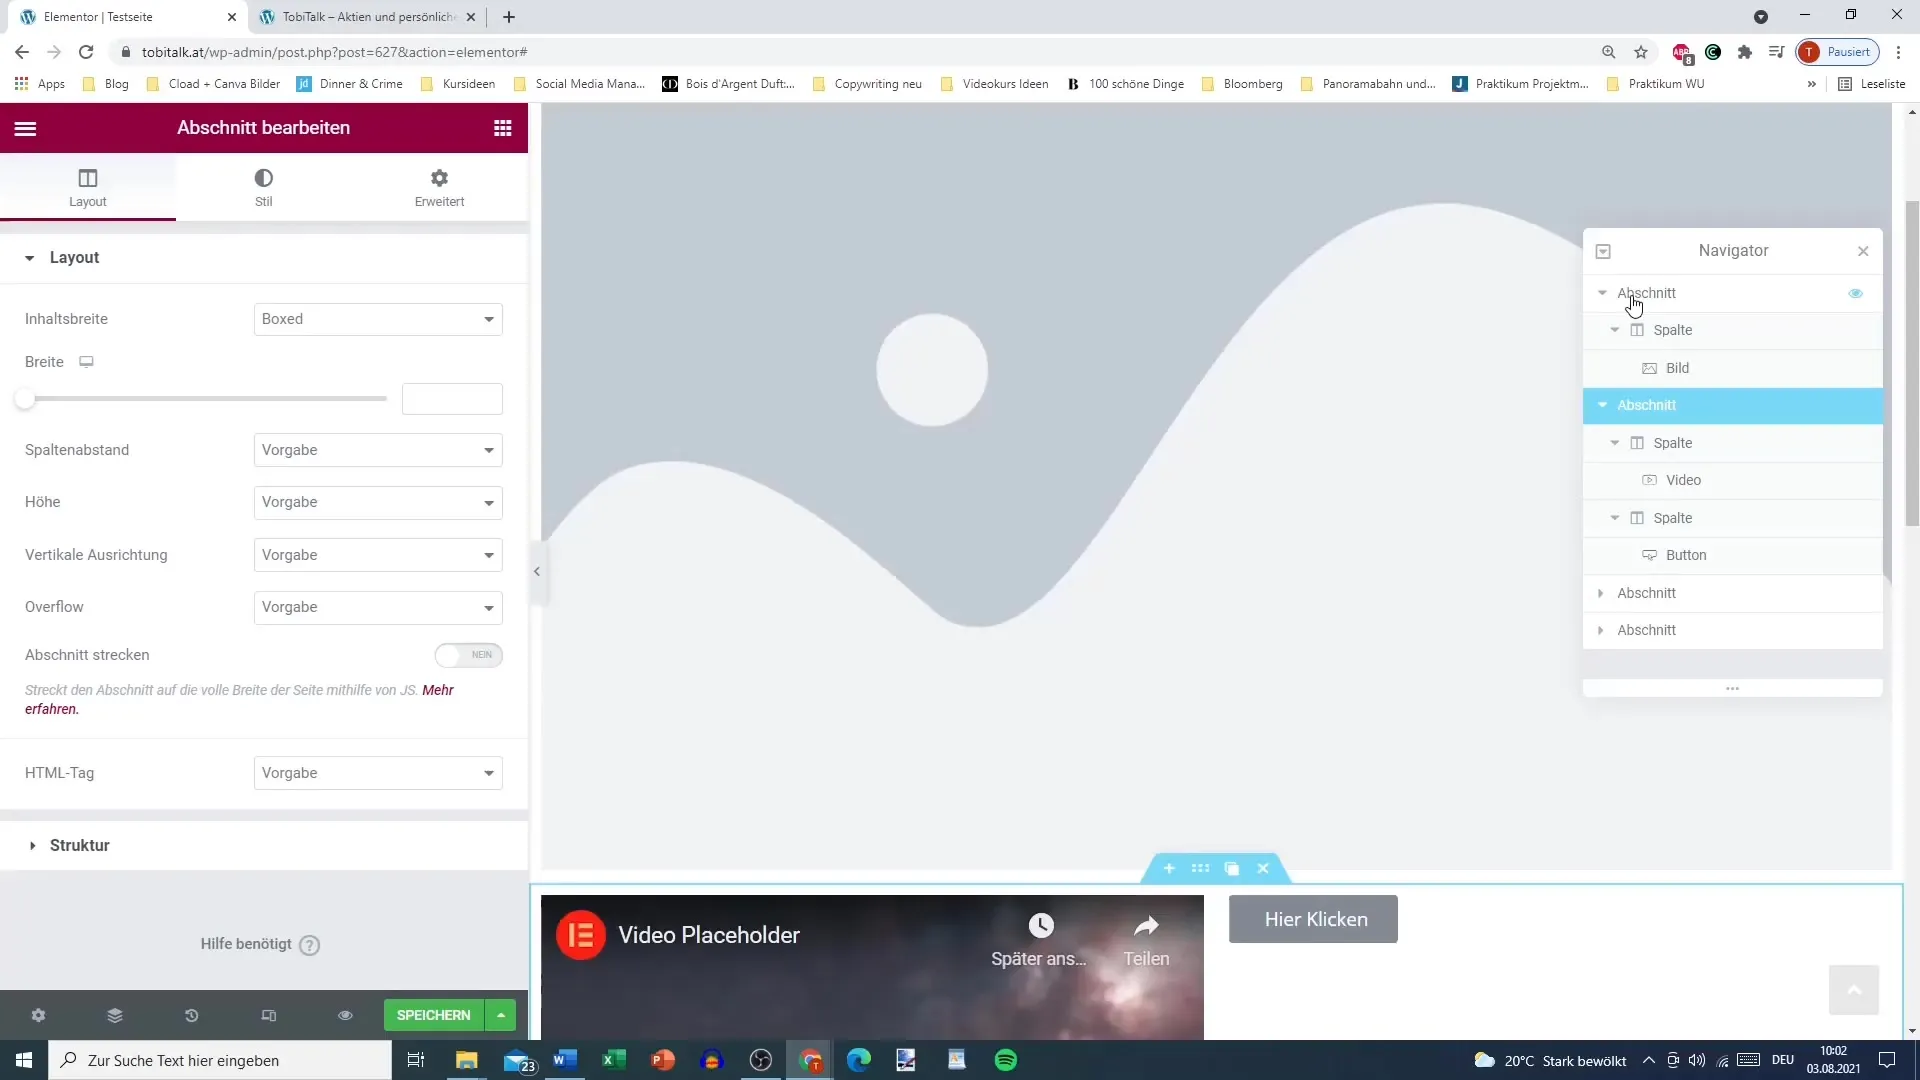Open the Höhe dropdown
This screenshot has height=1080, width=1920.
click(378, 502)
